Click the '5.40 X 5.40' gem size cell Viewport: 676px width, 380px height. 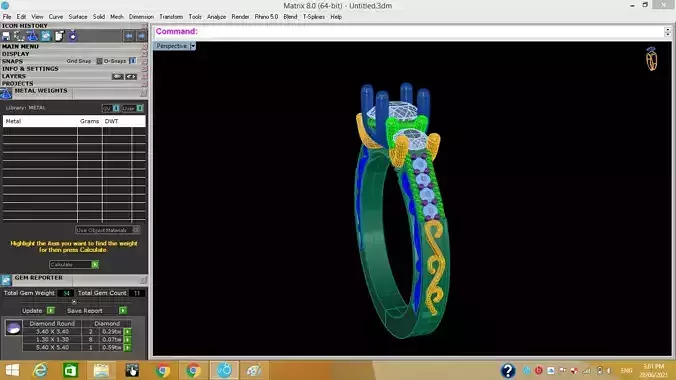(x=52, y=347)
